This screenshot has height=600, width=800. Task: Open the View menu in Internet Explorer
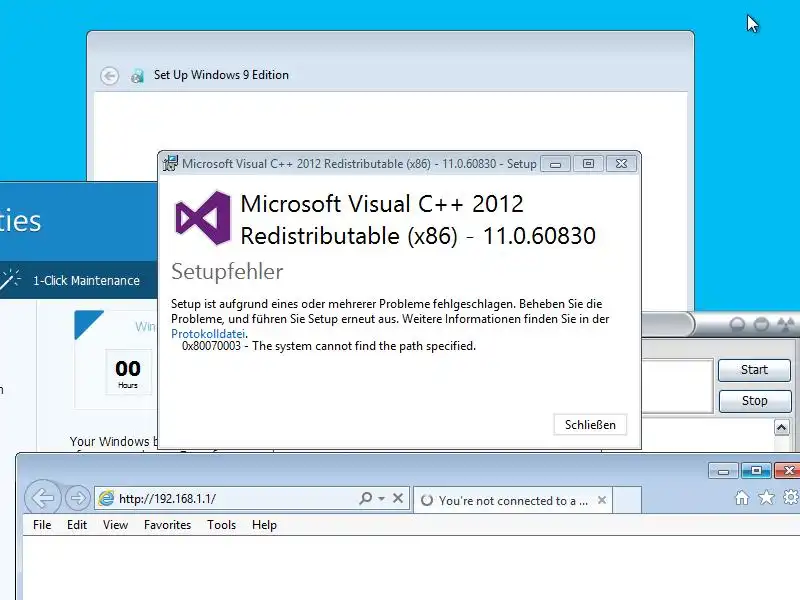pos(115,525)
